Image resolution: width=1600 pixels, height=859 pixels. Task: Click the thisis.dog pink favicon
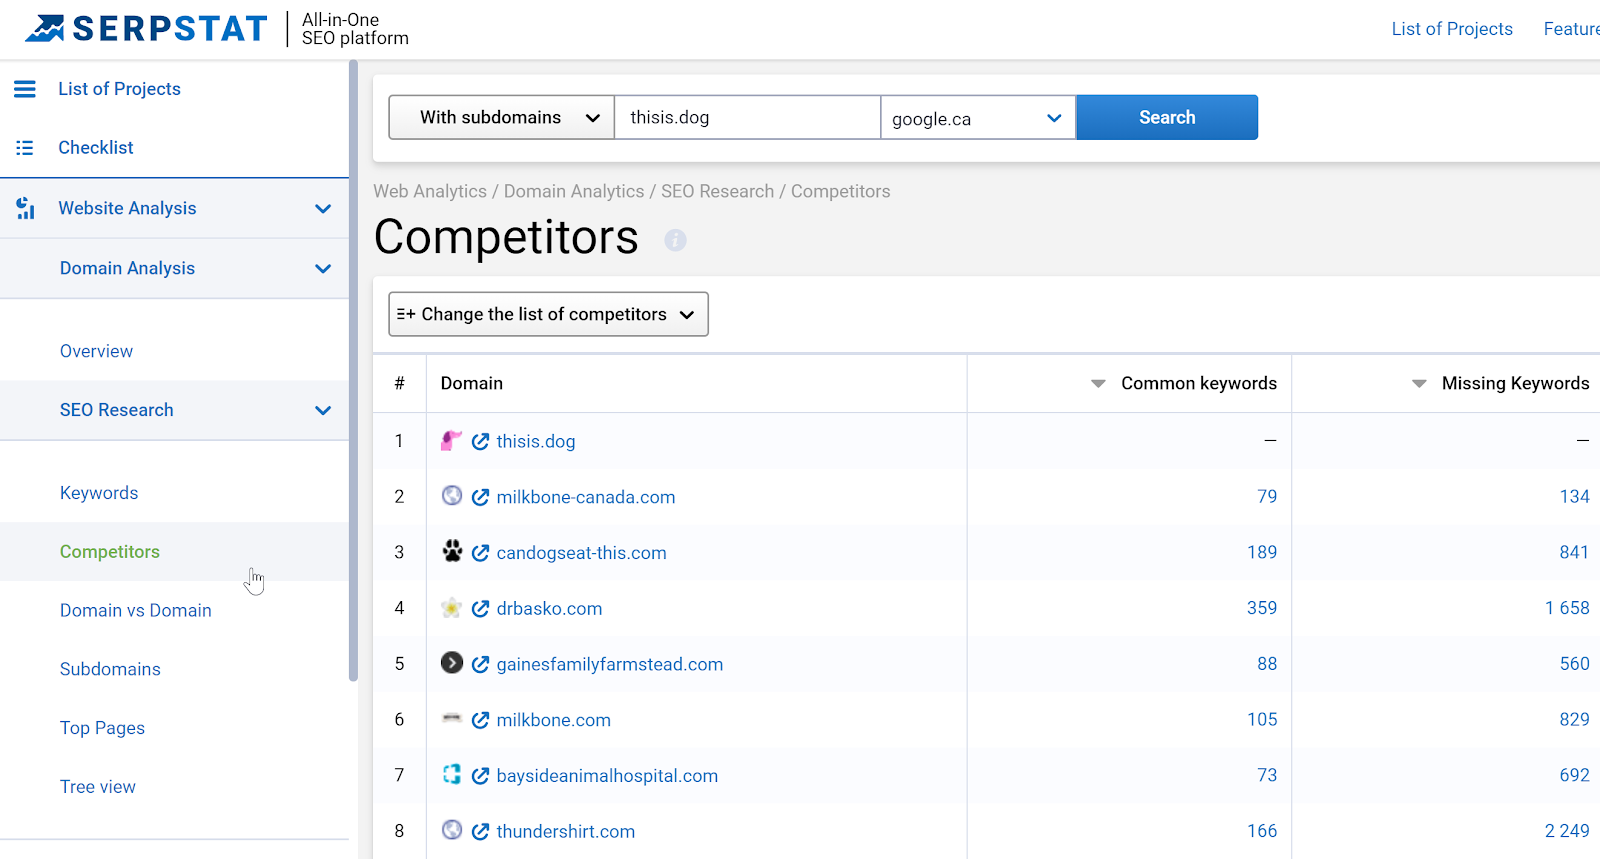tap(452, 440)
